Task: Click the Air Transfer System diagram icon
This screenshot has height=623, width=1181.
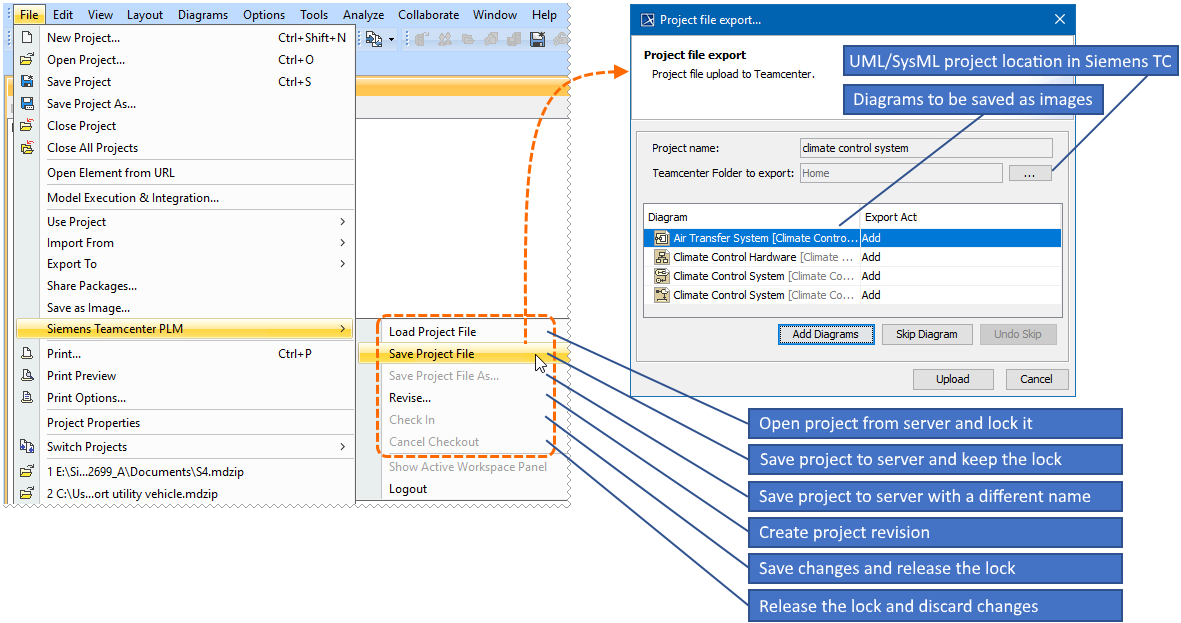Action: [x=661, y=238]
